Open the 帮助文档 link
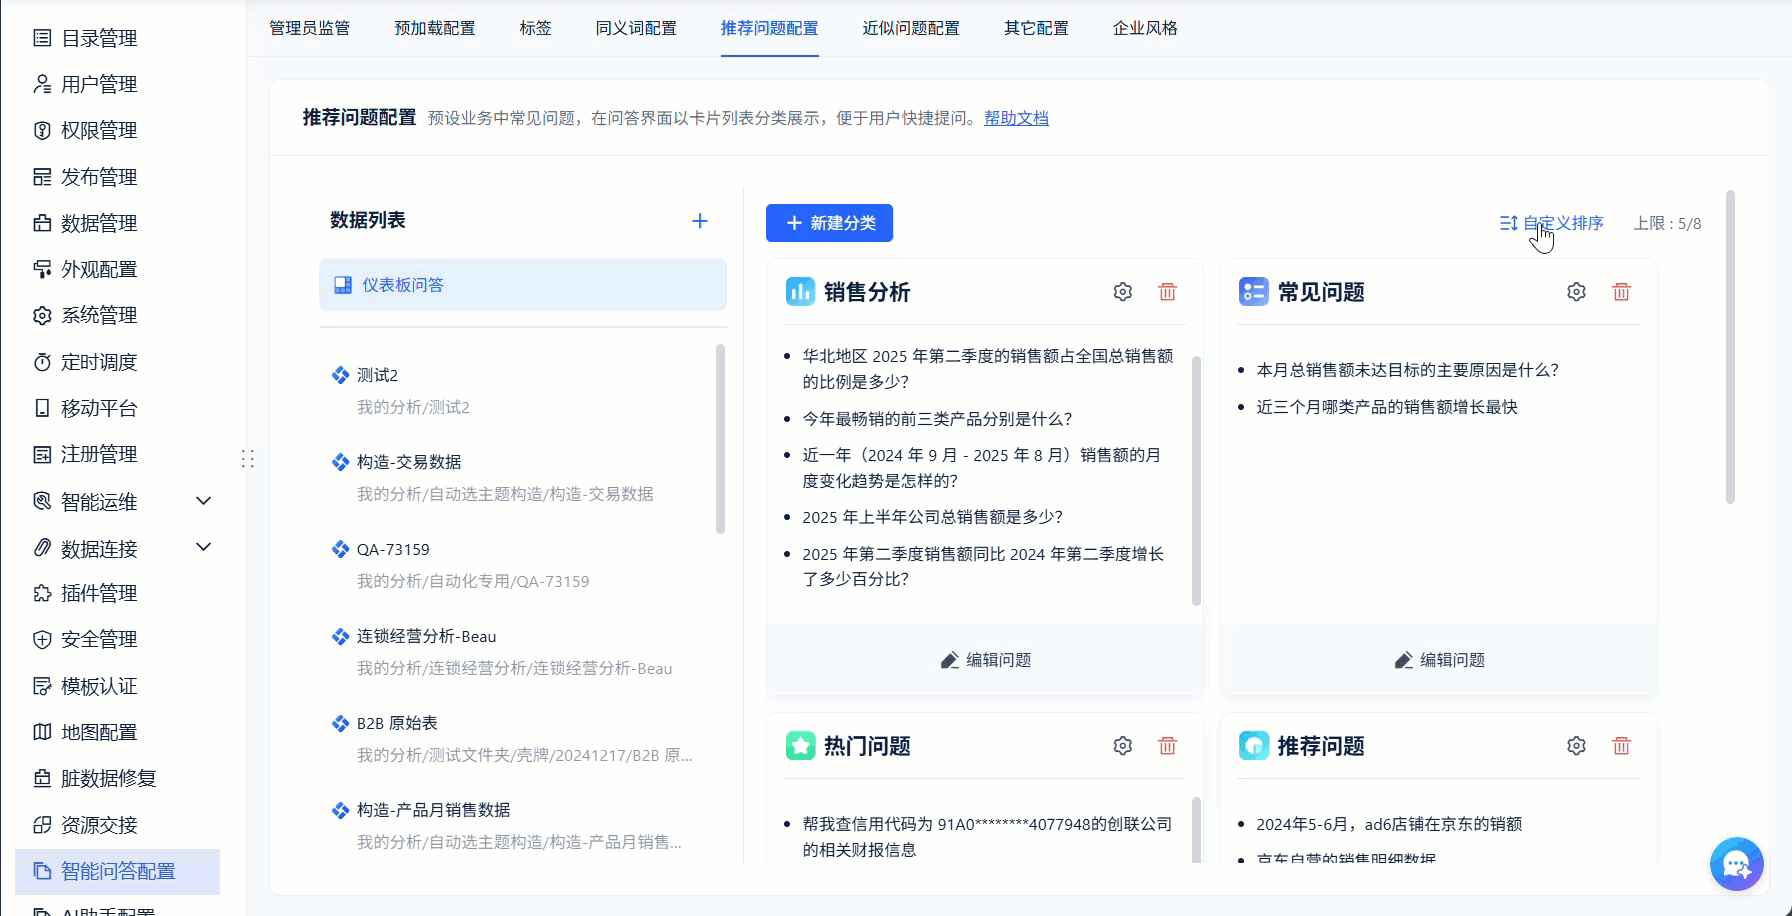This screenshot has width=1792, height=916. click(1016, 118)
